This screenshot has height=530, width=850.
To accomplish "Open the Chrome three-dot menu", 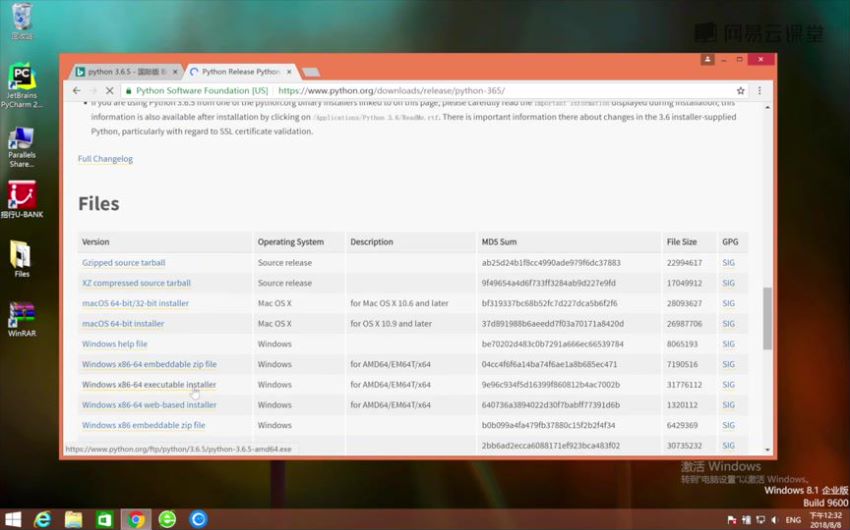I will [x=759, y=91].
